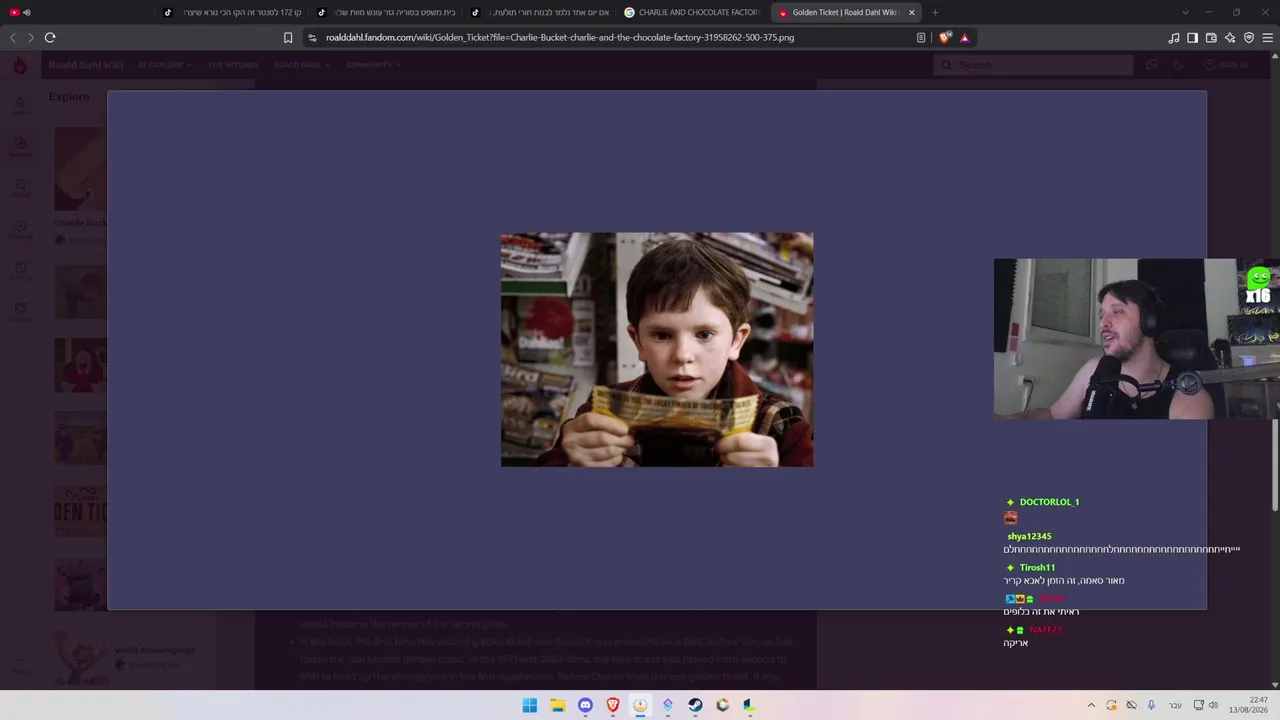Open the Leo AI assistant icon
The height and width of the screenshot is (720, 1280).
pos(1230,38)
